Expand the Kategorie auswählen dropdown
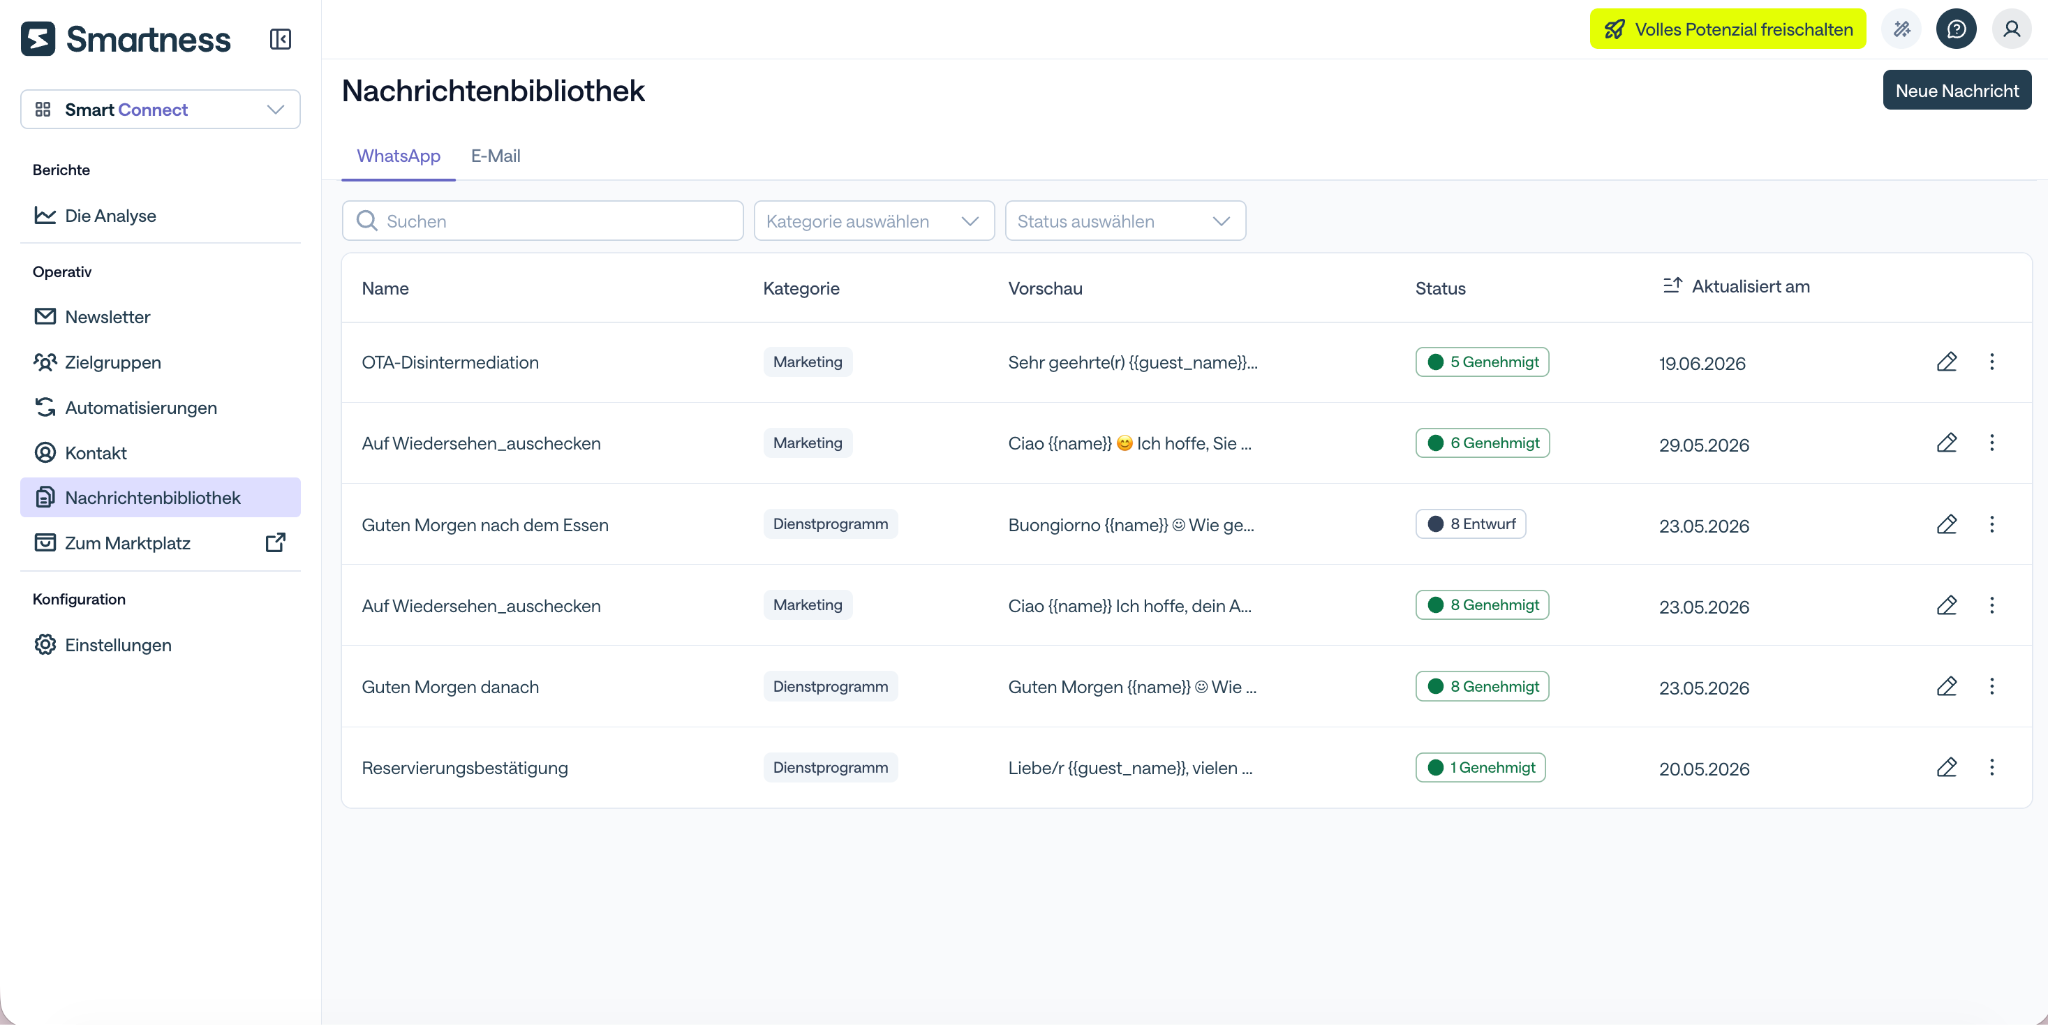This screenshot has width=2048, height=1025. 874,221
